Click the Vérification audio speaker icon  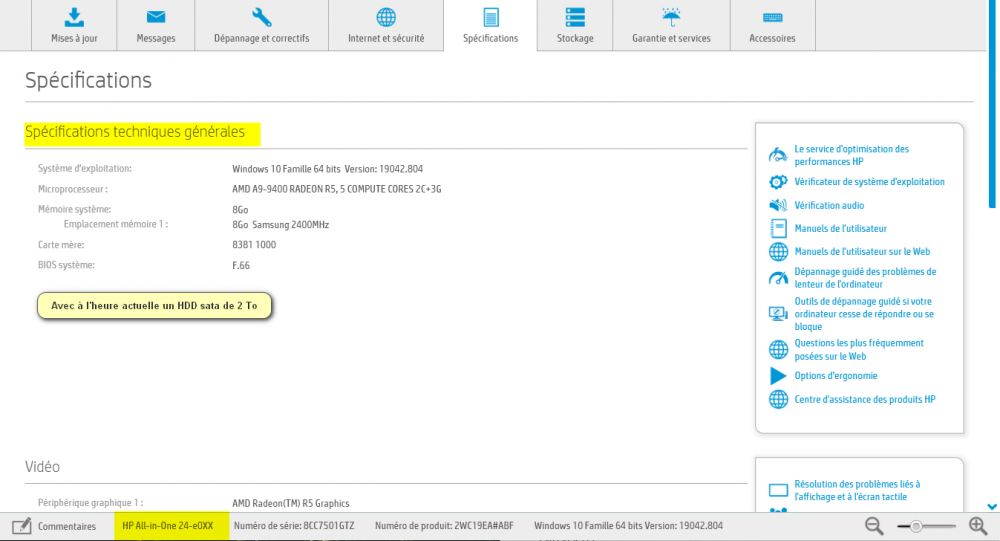pos(778,205)
